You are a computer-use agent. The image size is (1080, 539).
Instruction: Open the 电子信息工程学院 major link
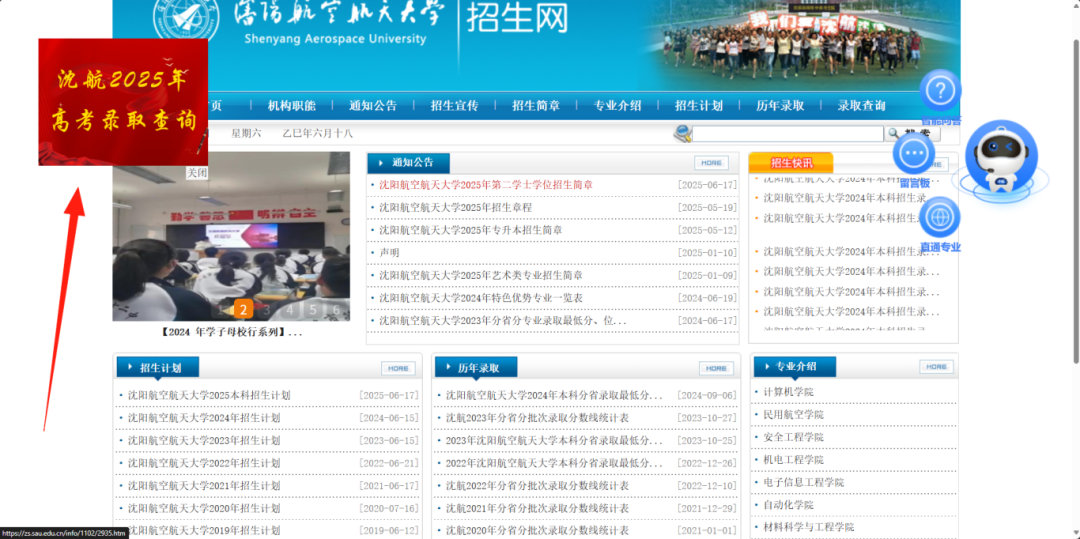pos(803,482)
